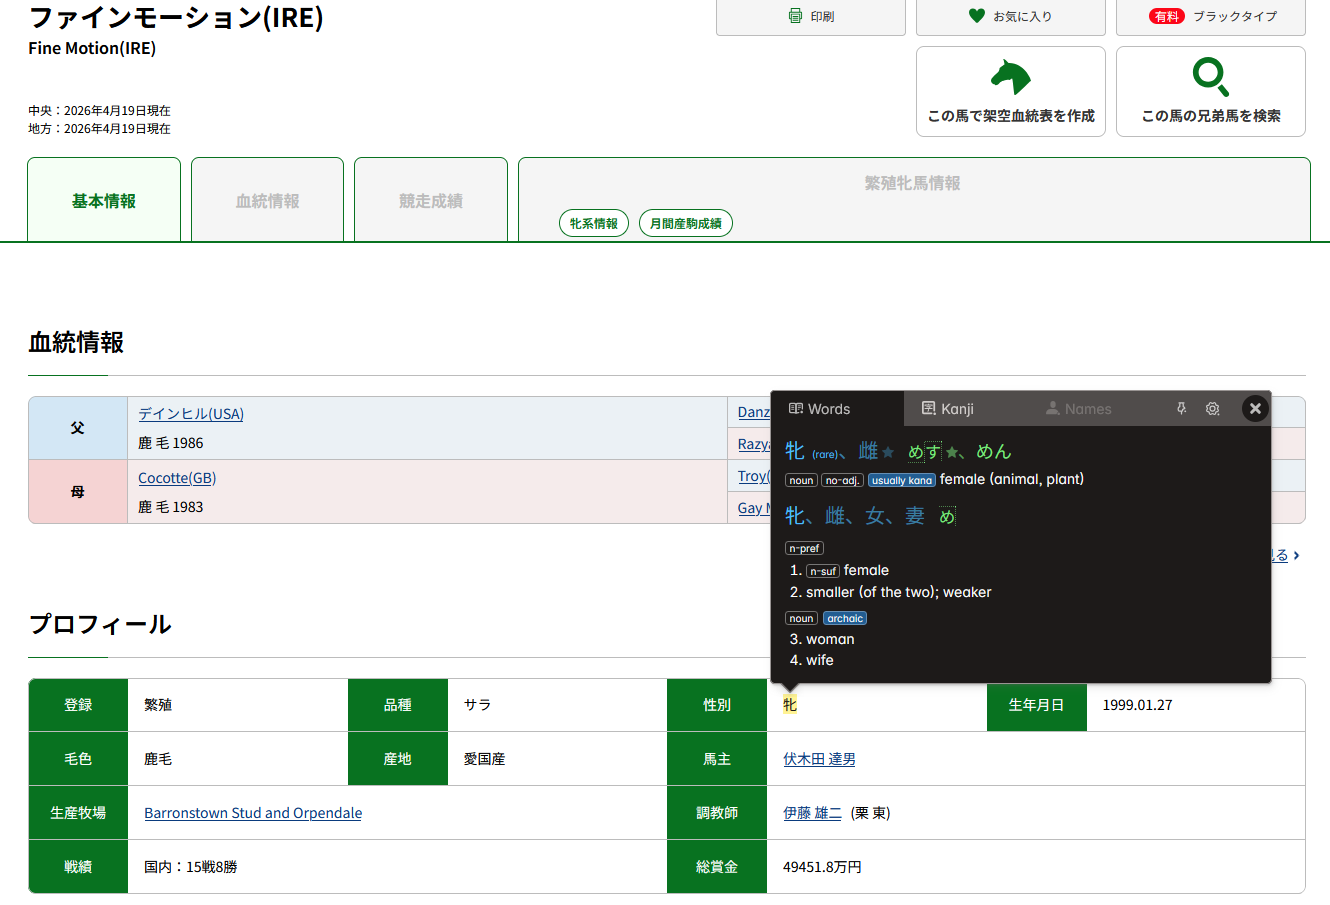Viewport: 1330px width, 905px height.
Task: Click the プロフィール section heading
Action: coord(100,624)
